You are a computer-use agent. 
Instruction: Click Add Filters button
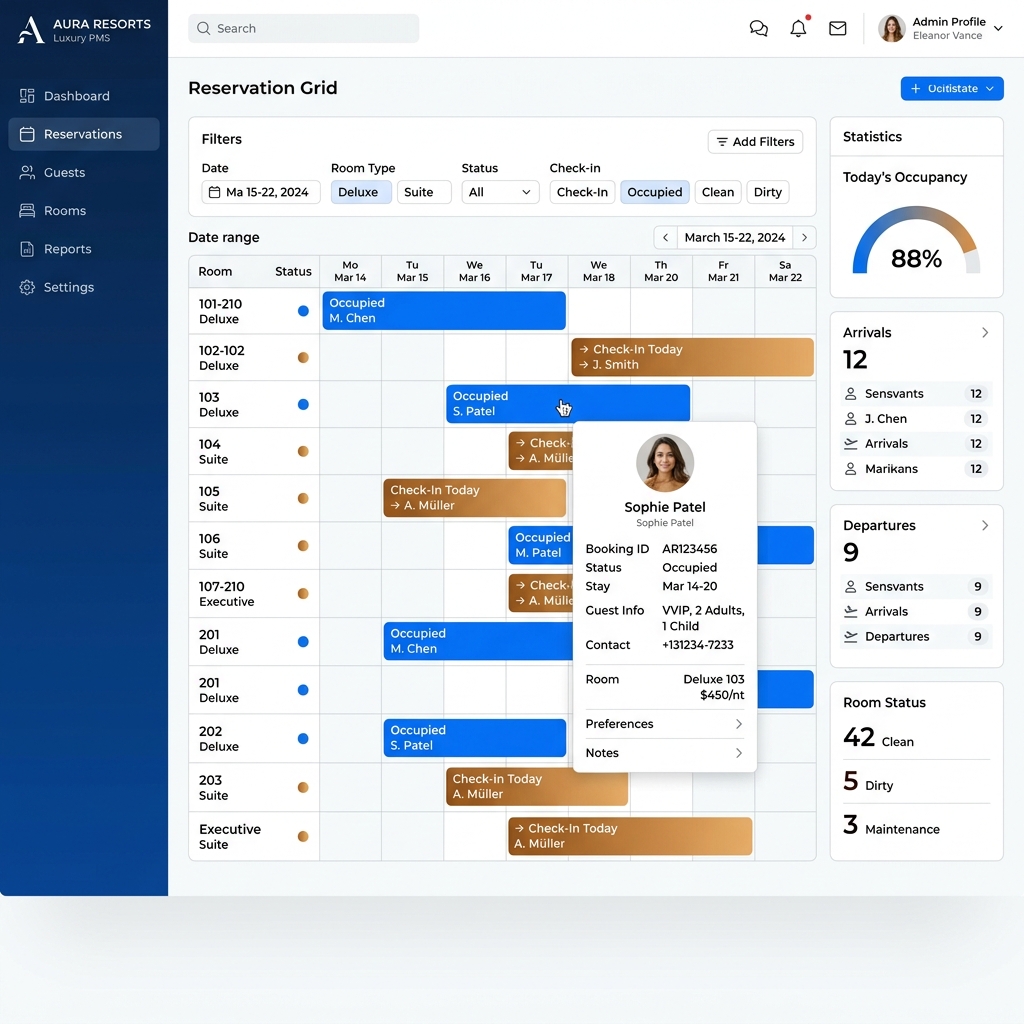click(x=755, y=142)
